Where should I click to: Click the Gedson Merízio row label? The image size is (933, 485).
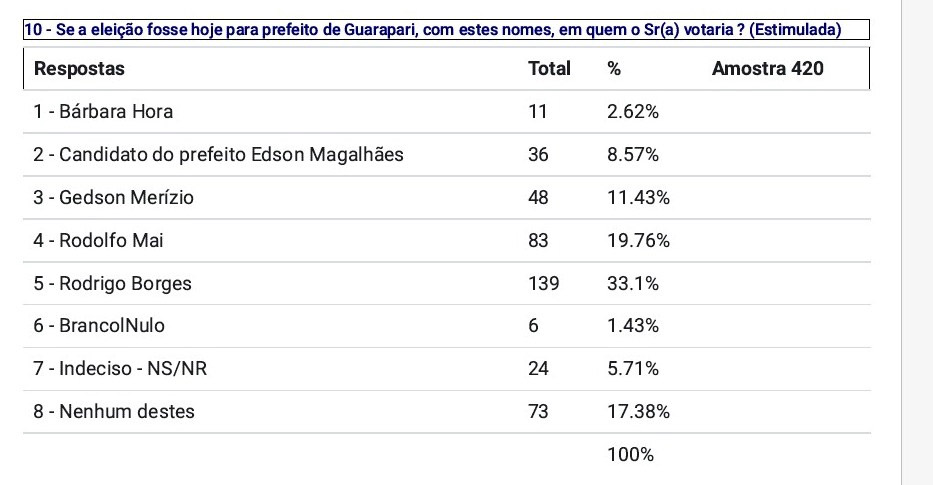pyautogui.click(x=113, y=198)
